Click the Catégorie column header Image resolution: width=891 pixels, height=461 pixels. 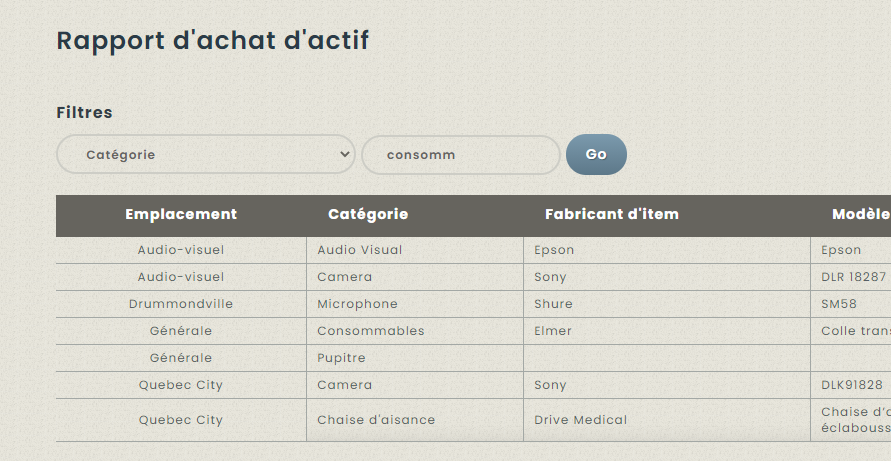368,214
